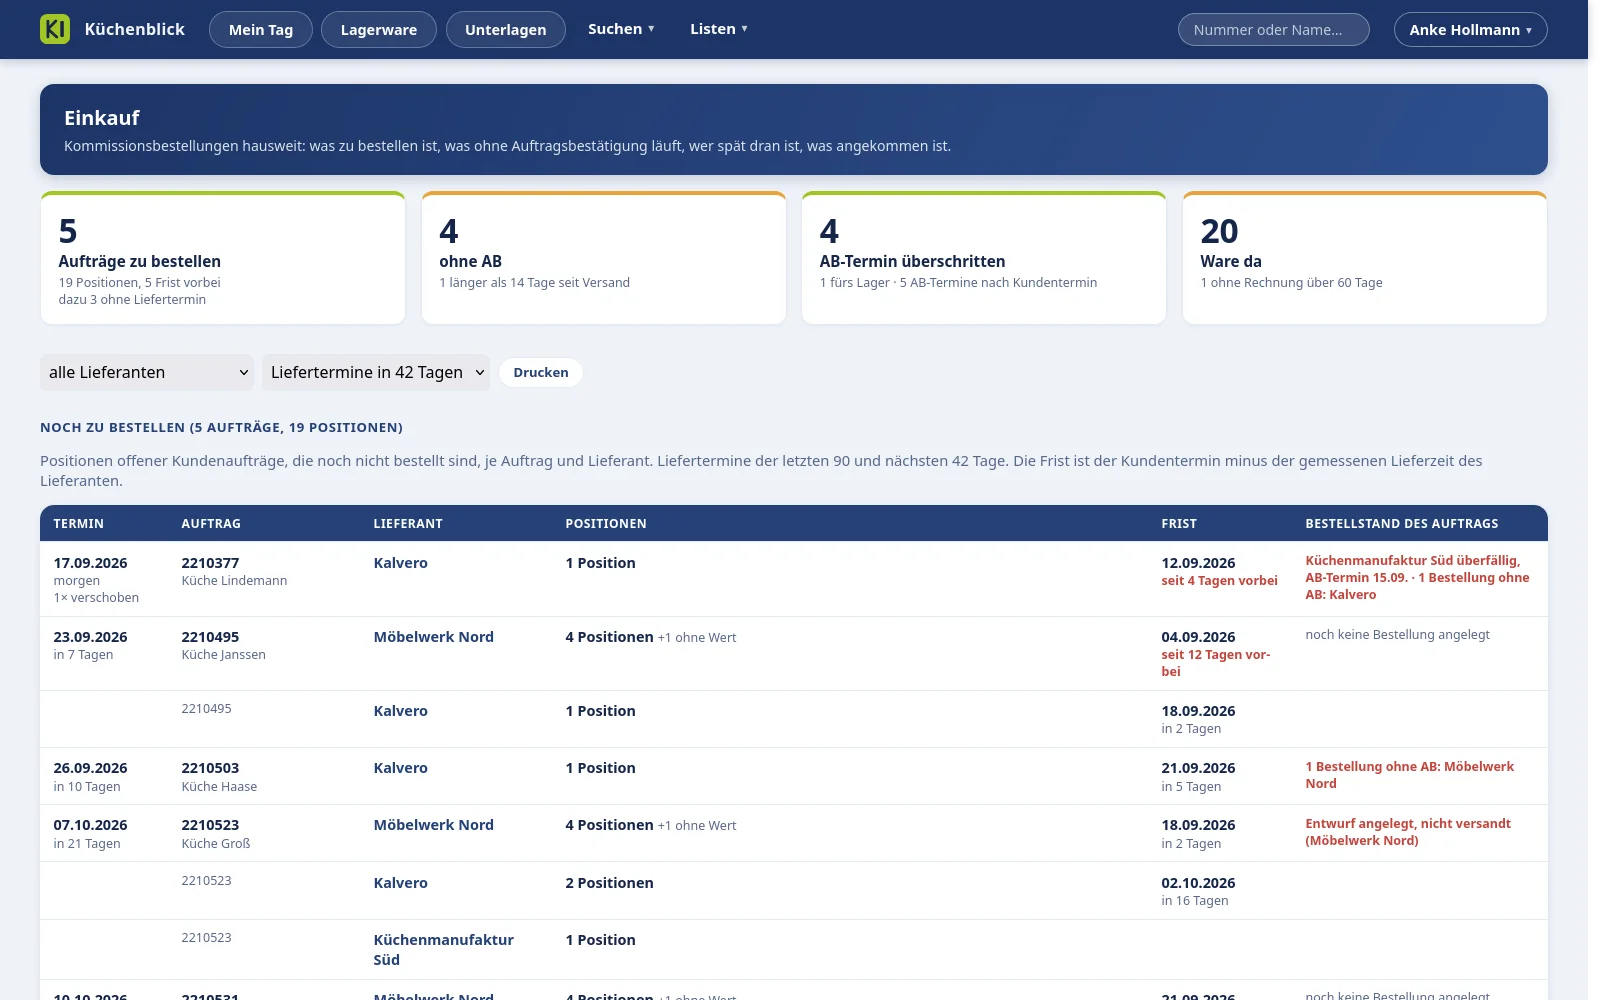Click the Entwurf angelegt, nicht versandt status
This screenshot has width=1600, height=1000.
pyautogui.click(x=1408, y=832)
